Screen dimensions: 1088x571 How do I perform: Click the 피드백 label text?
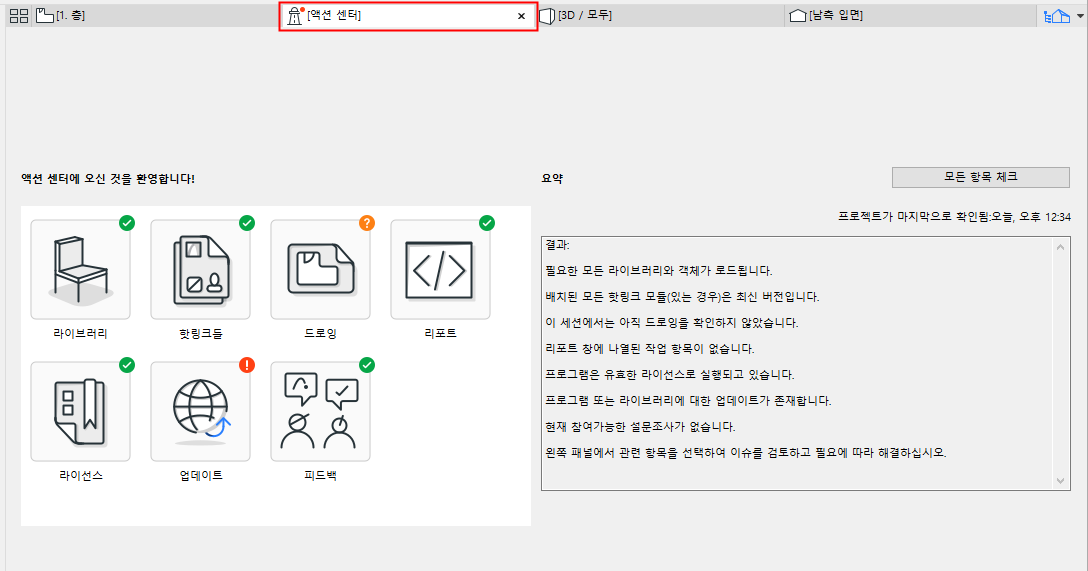click(x=321, y=475)
